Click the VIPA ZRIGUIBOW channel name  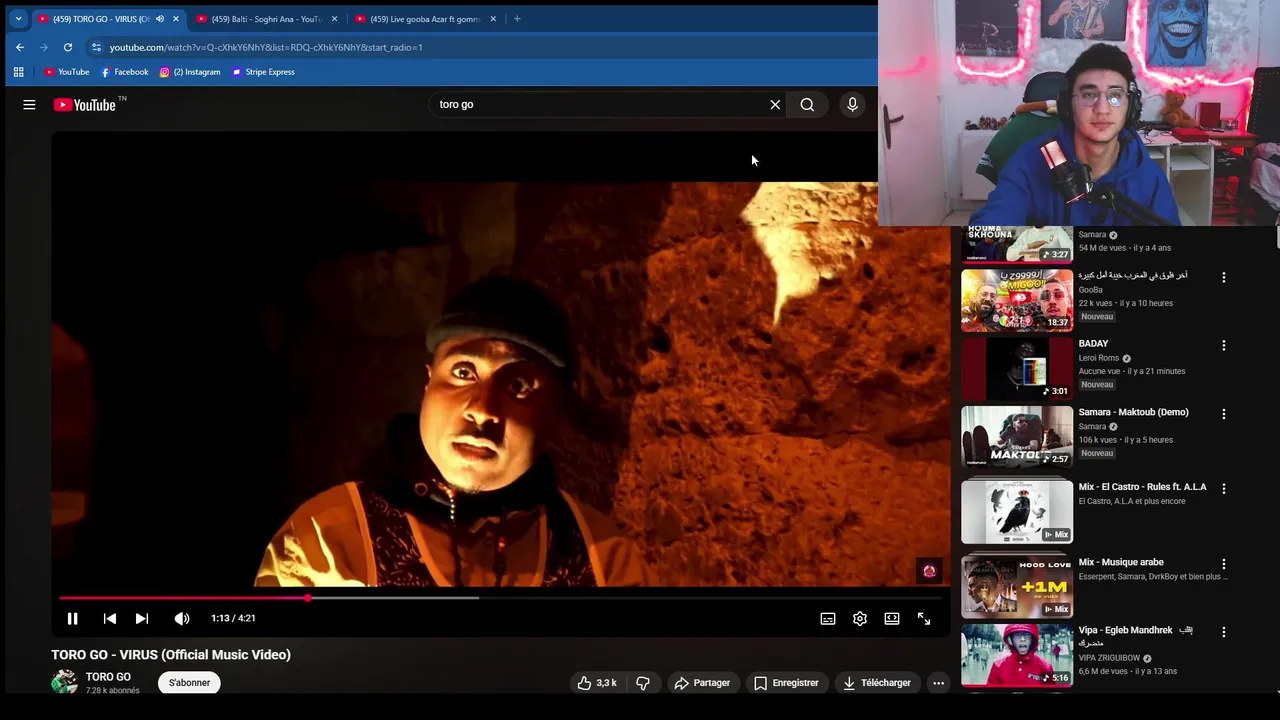pos(1110,658)
